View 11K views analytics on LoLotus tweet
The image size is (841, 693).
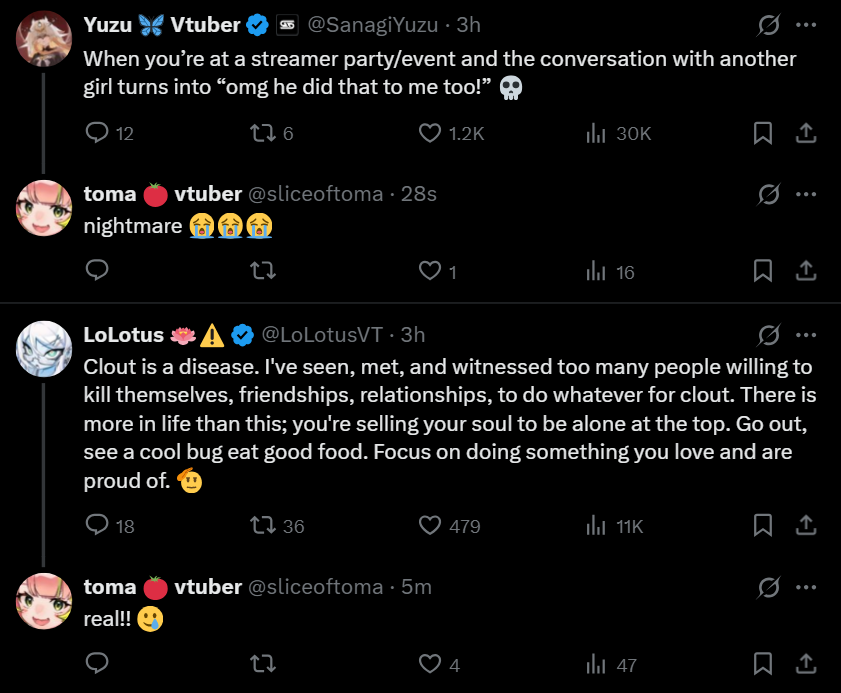click(597, 525)
